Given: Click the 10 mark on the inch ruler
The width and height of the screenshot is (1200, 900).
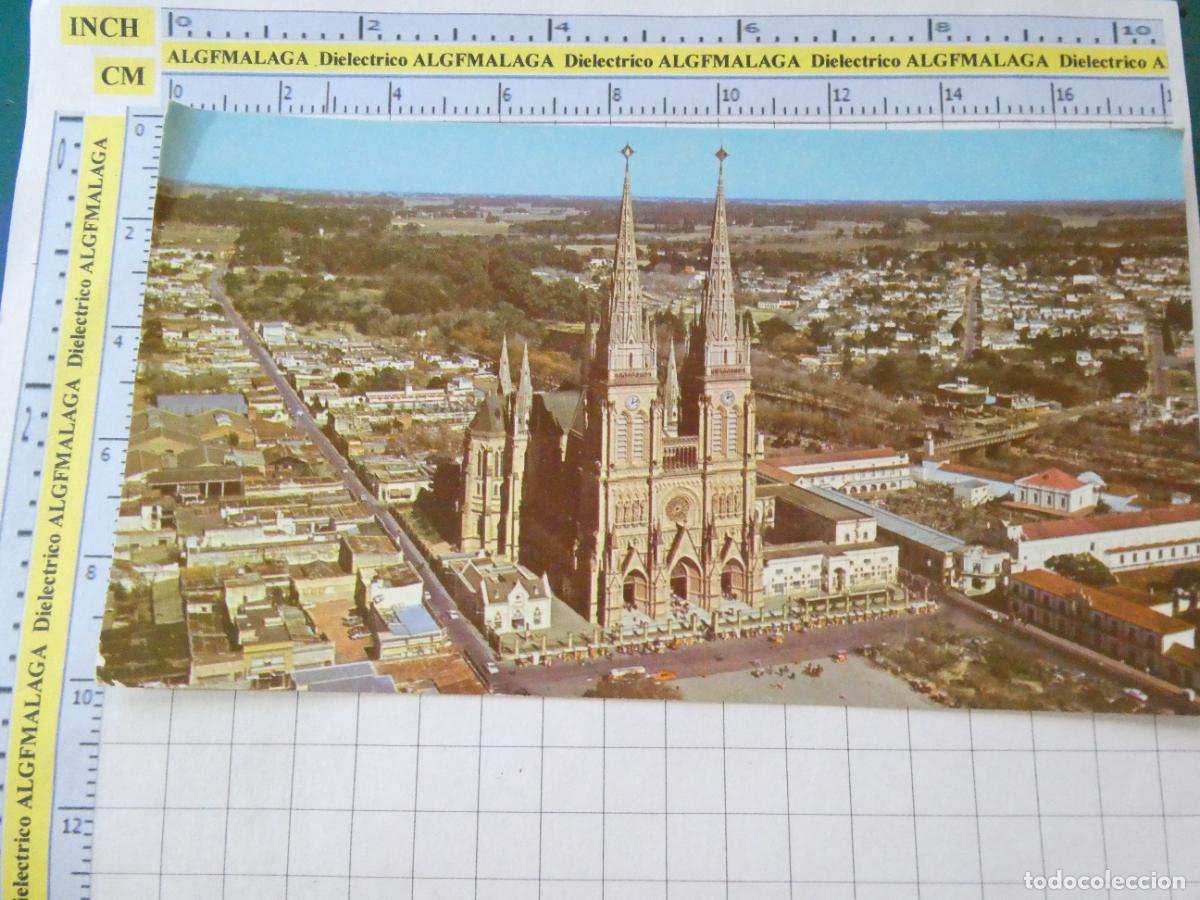Looking at the screenshot, I should [x=1137, y=30].
